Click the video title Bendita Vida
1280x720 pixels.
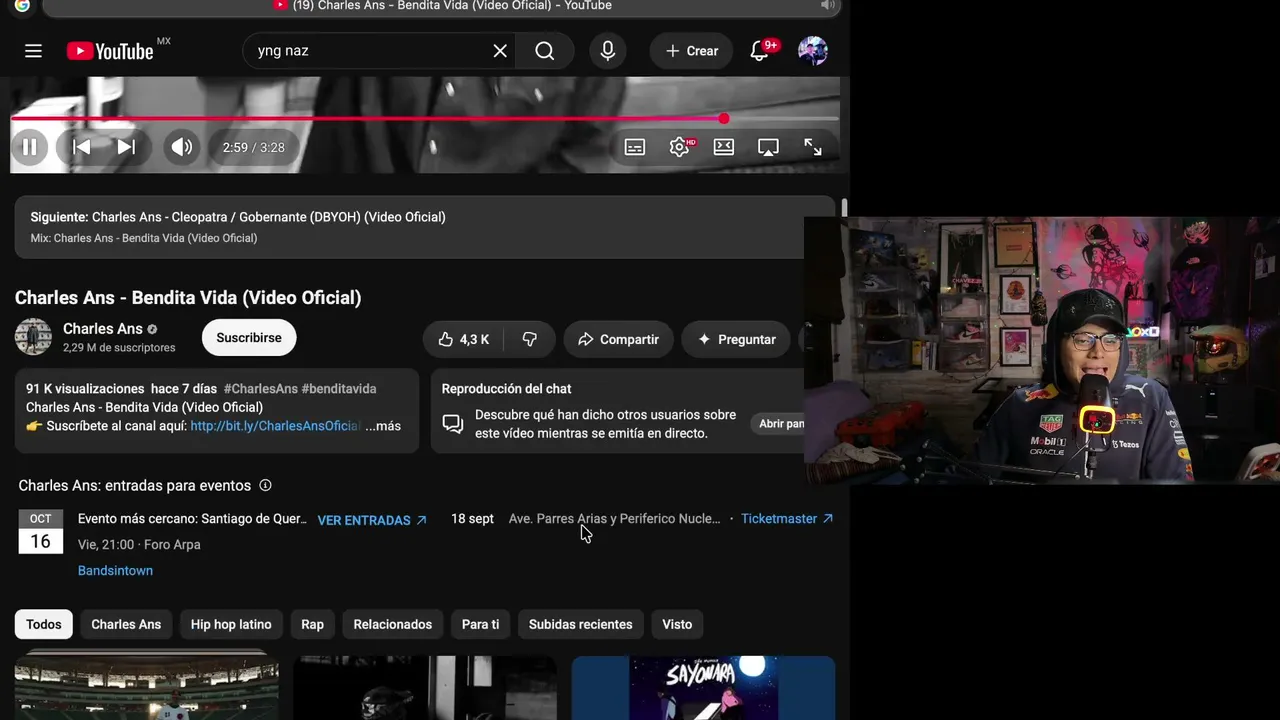point(188,298)
